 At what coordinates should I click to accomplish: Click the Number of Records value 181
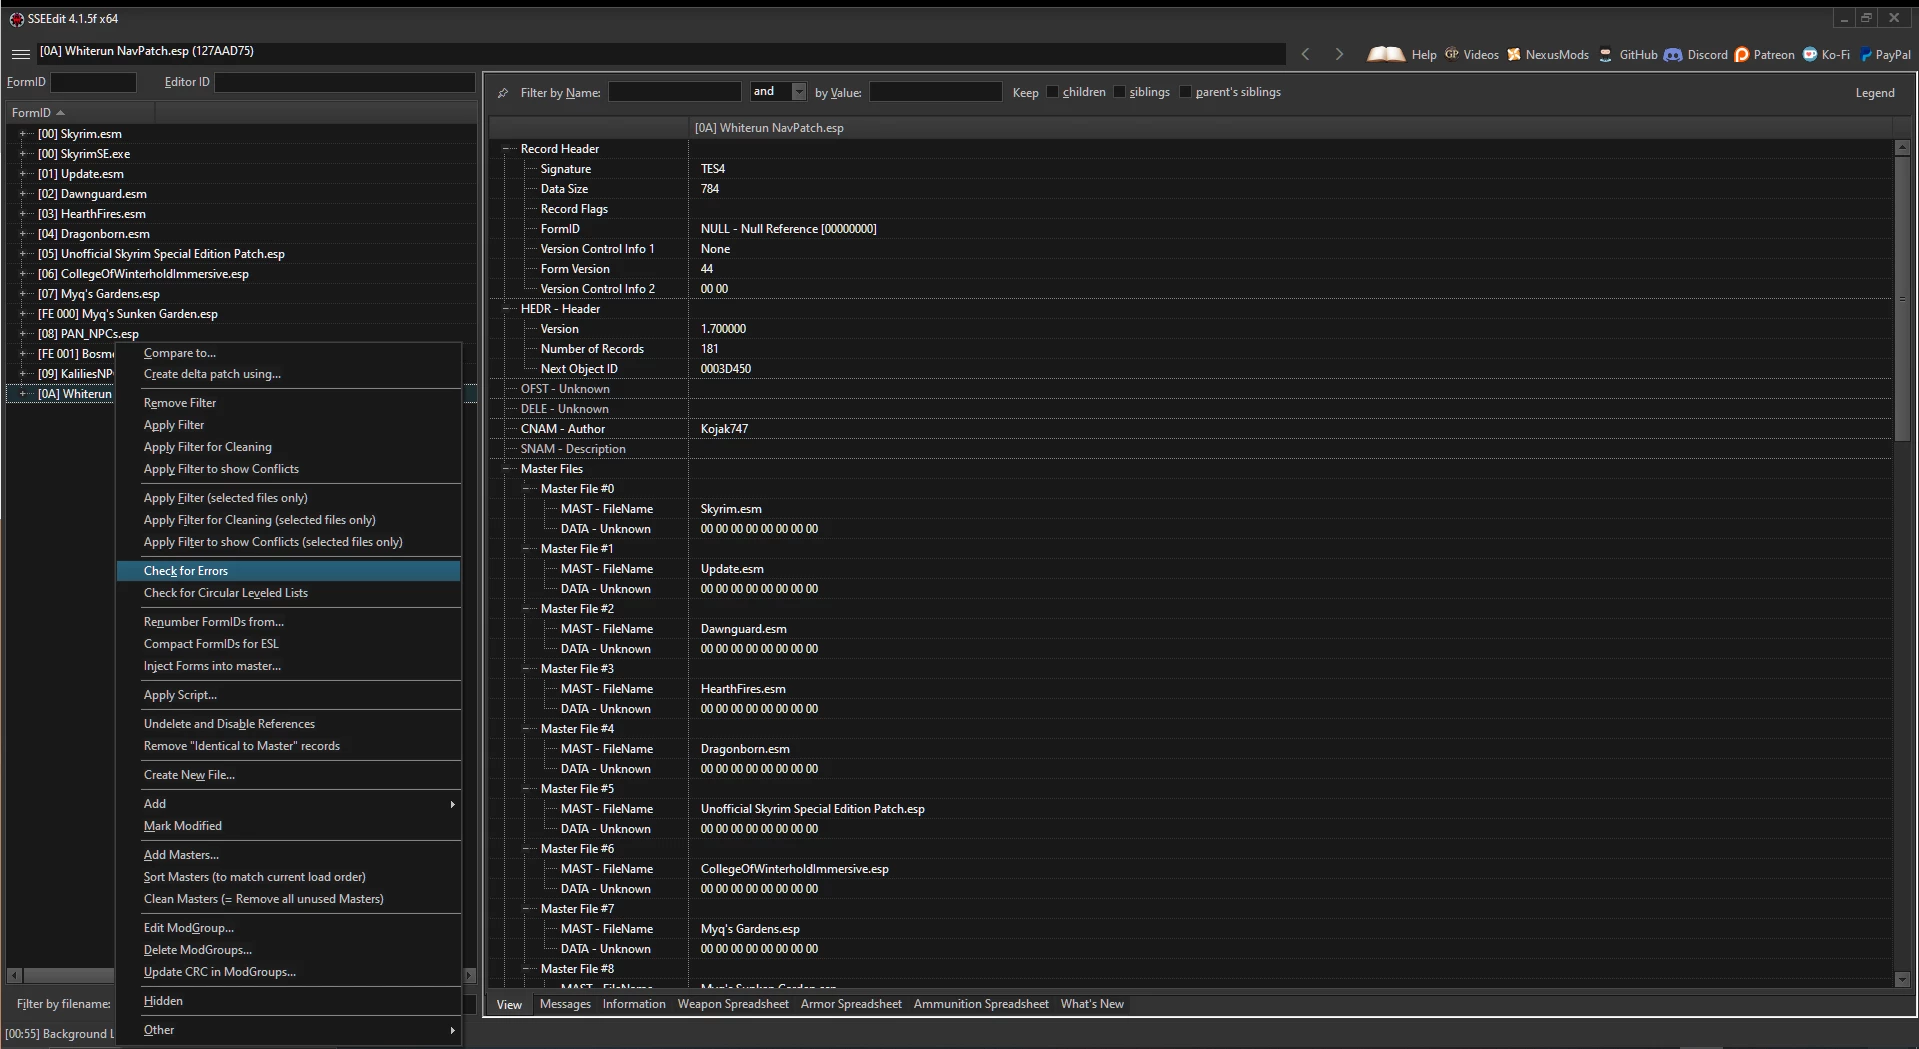[x=1290, y=349]
